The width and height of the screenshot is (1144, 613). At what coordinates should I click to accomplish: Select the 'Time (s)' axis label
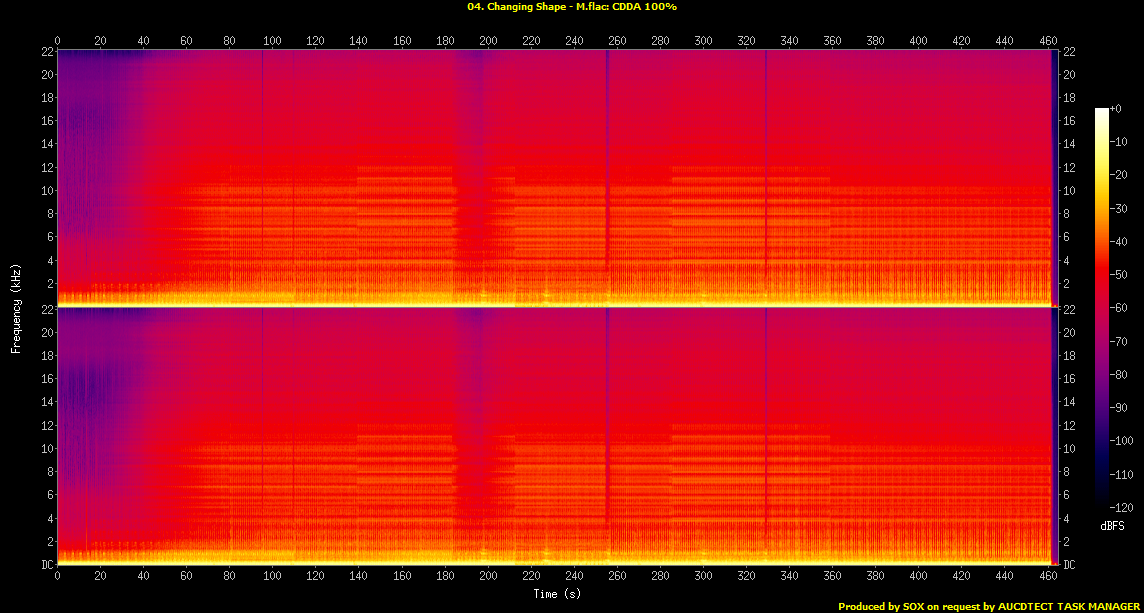[556, 594]
